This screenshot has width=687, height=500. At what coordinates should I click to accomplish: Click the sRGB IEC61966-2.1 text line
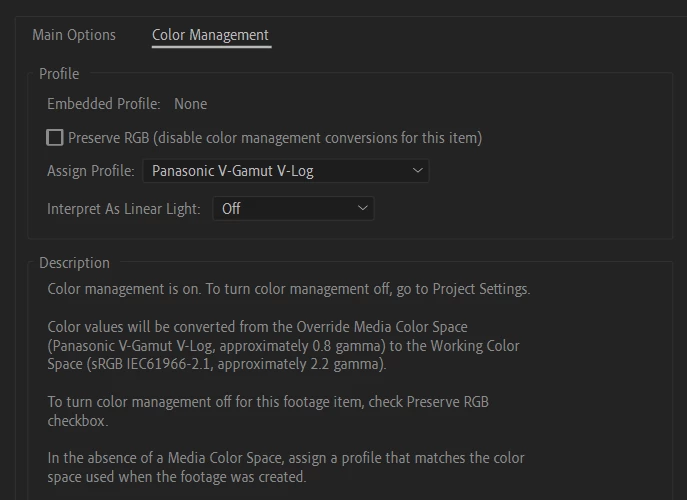[217, 364]
